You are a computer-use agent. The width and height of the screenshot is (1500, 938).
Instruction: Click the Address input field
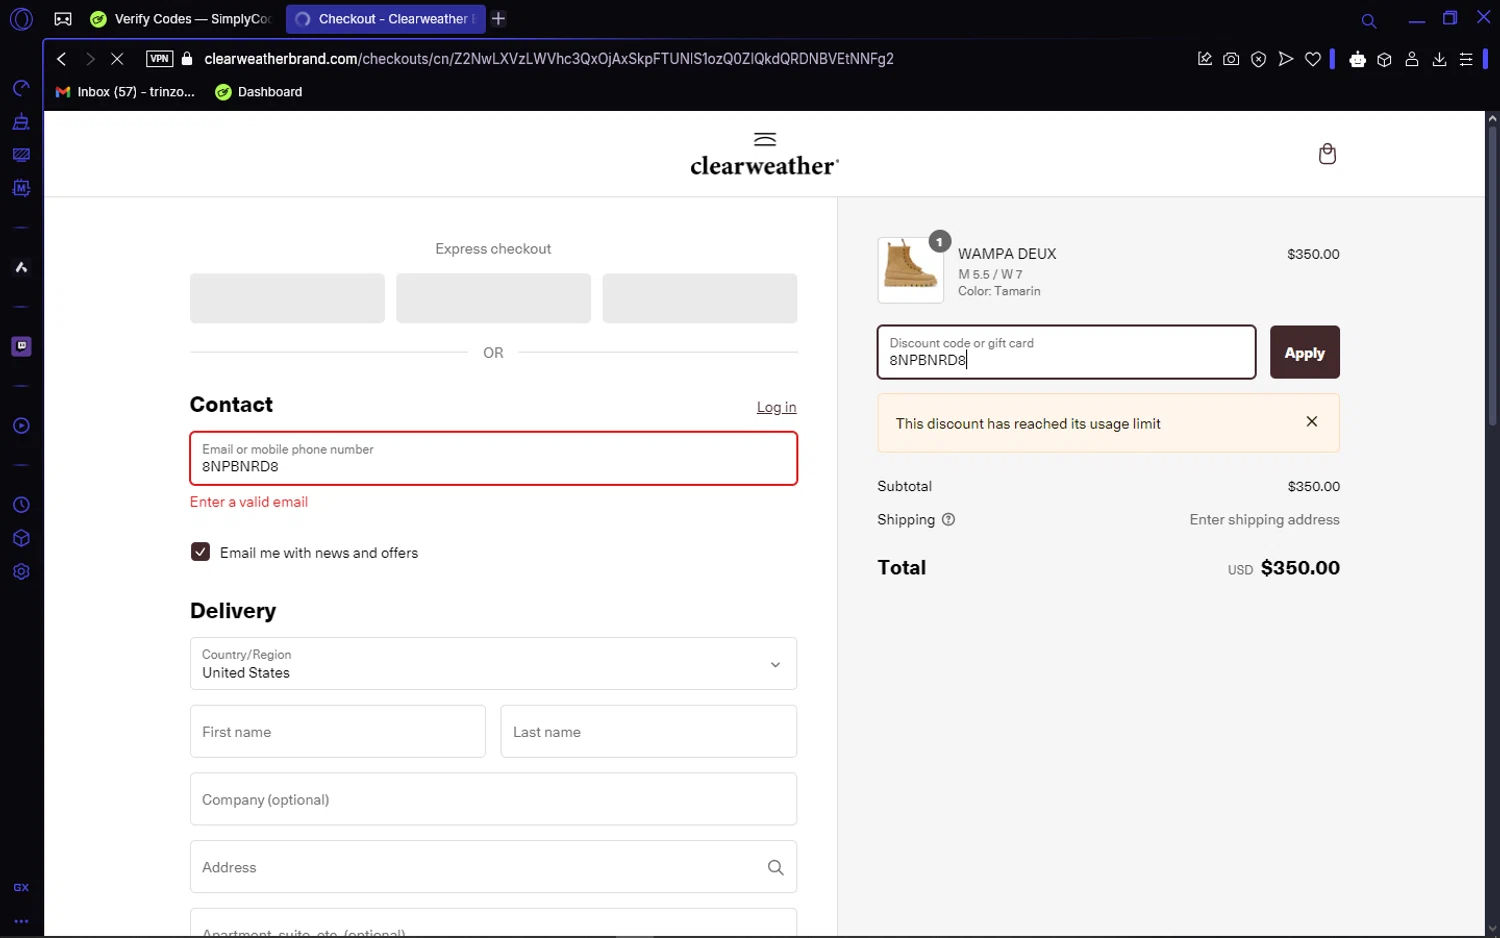(493, 867)
